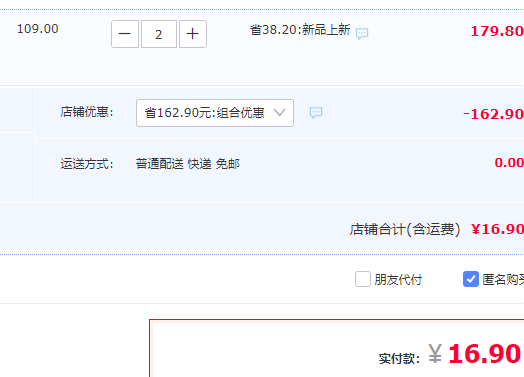Screen dimensions: 524x377
Task: Click the 普通配送 快递 免邮 shipping text
Action: point(187,164)
